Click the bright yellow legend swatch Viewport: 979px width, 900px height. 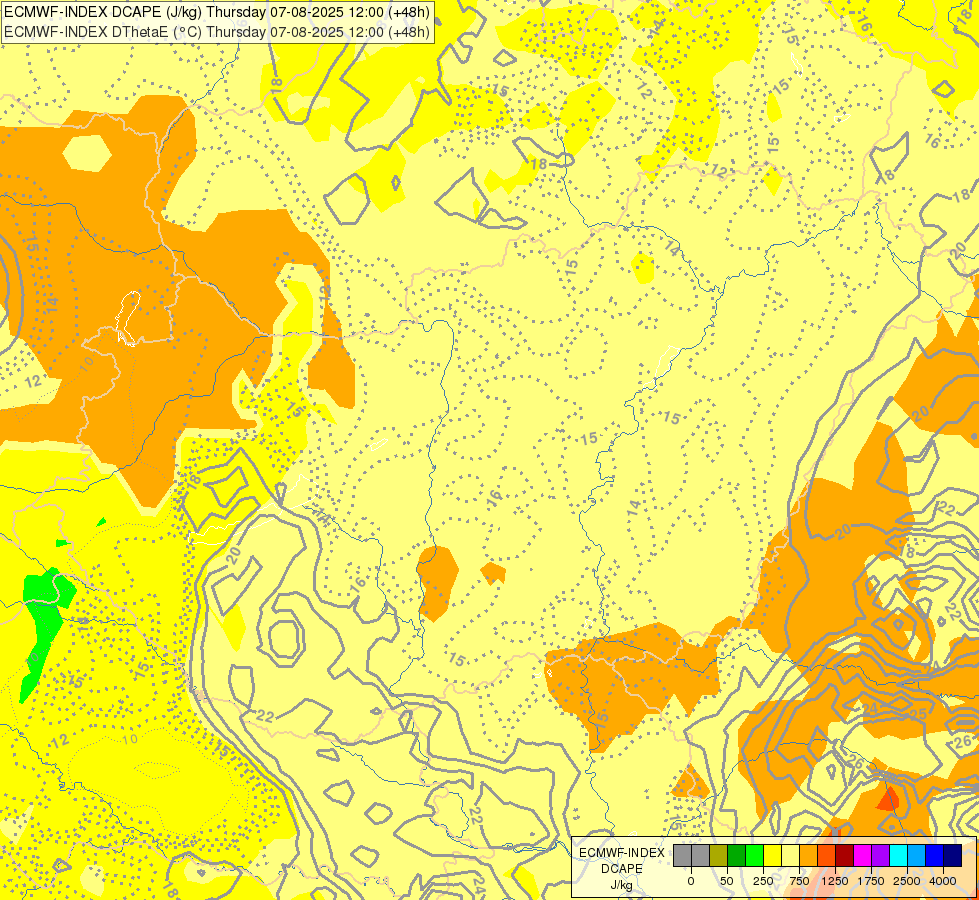point(772,856)
